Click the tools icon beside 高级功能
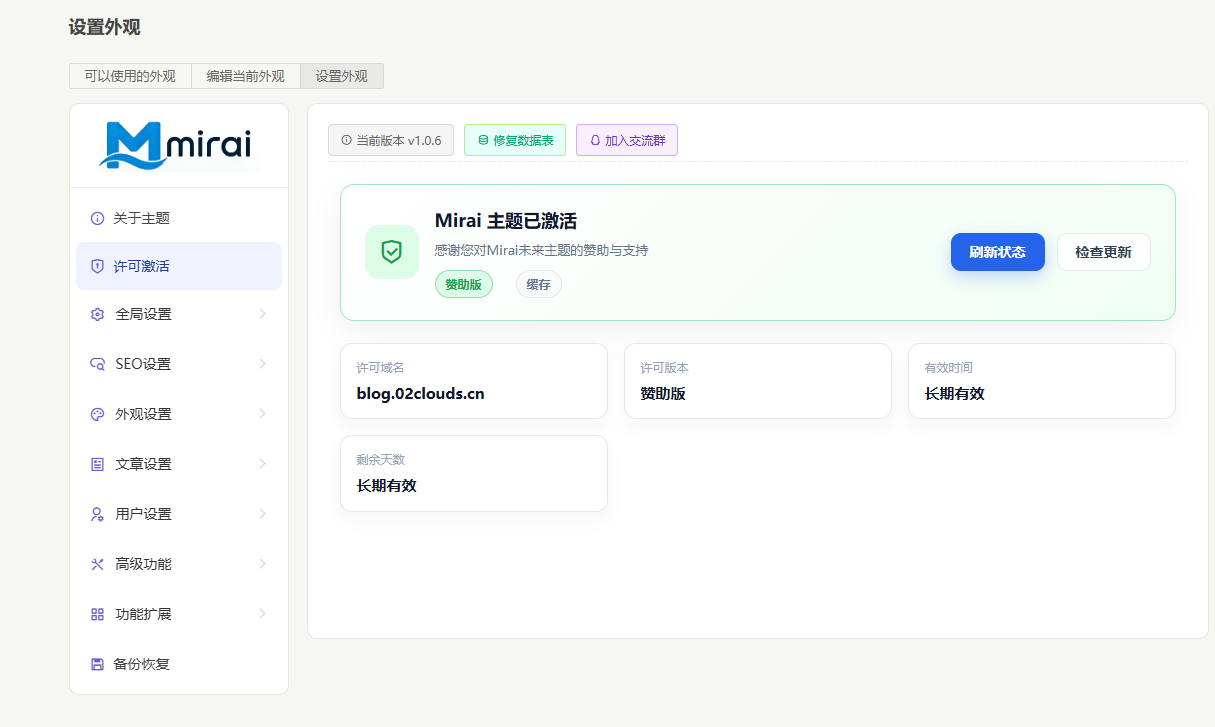Viewport: 1215px width, 727px height. point(97,564)
